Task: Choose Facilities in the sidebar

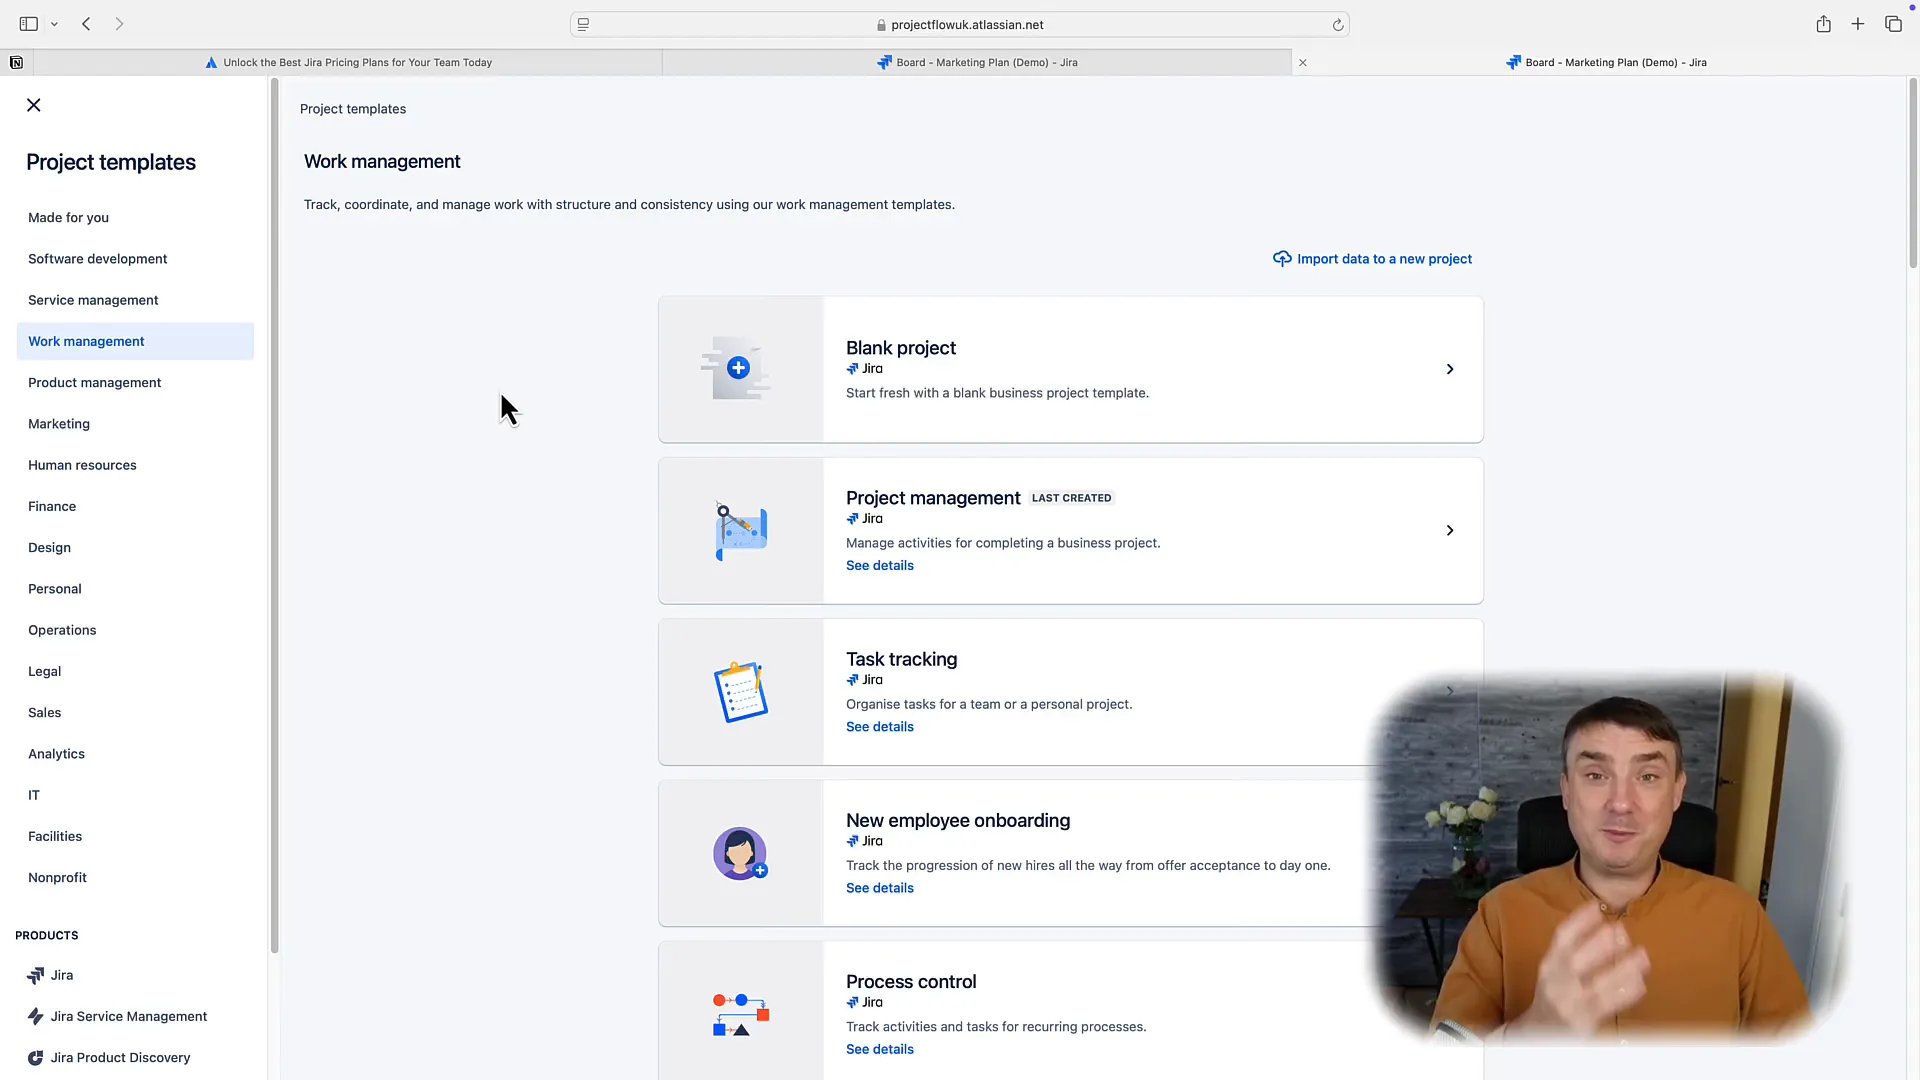Action: 55,836
